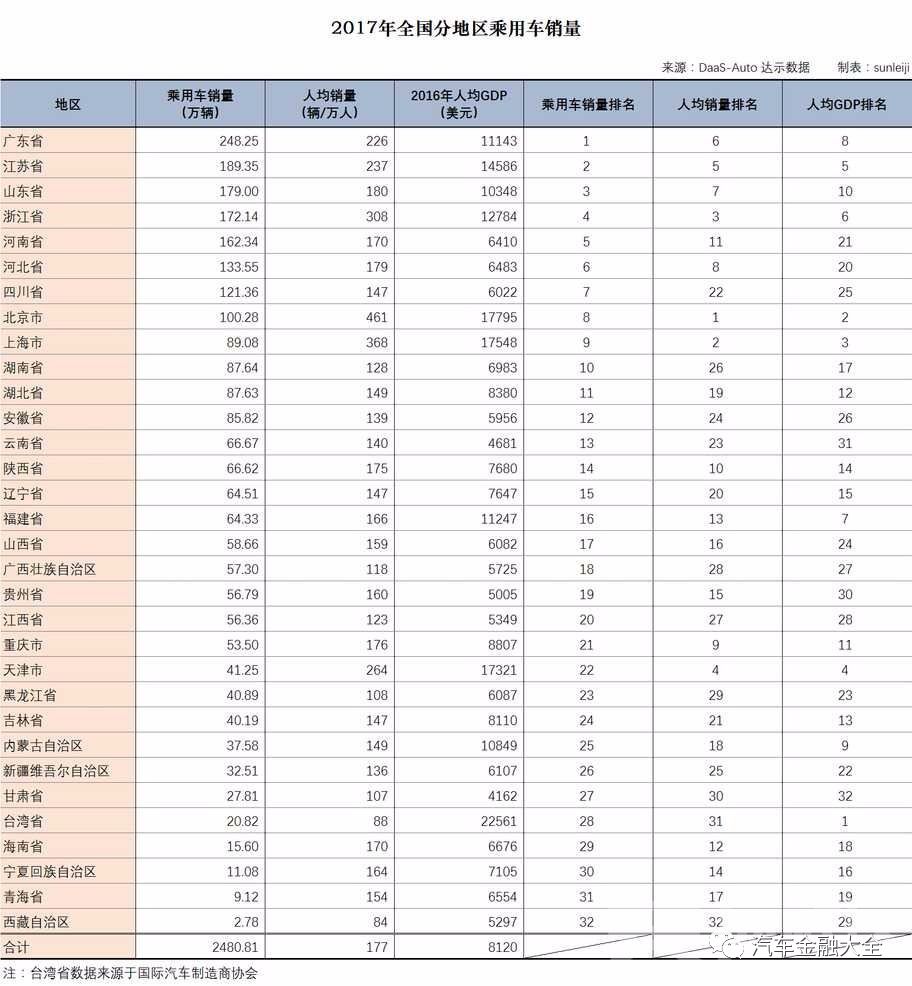Click the 乘用车销量（万辆）column header
Viewport: 912px width, 986px height.
[x=200, y=103]
